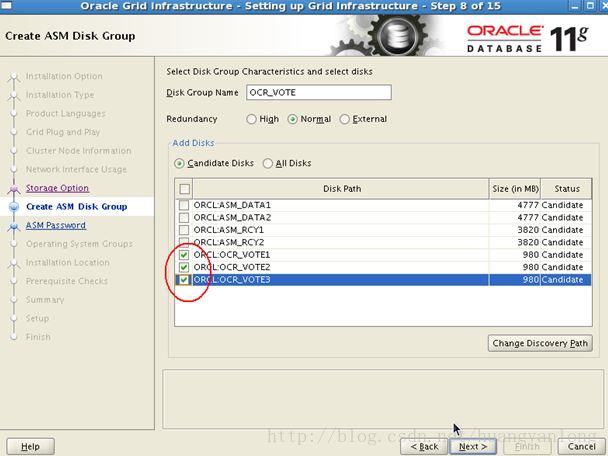Select the ORCL:ASM_DATA1 disk path text
Viewport: 608px width, 456px height.
[x=232, y=205]
